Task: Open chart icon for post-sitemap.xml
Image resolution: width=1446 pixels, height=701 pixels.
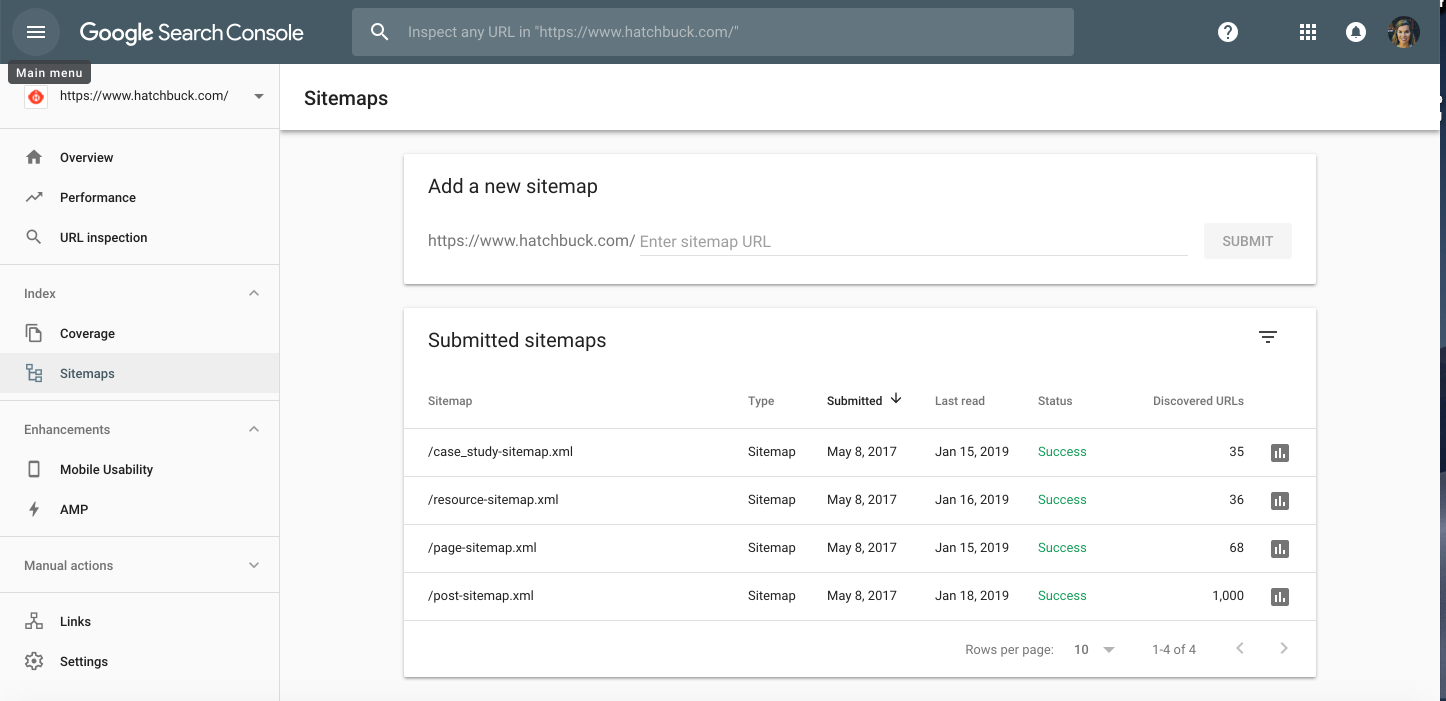Action: pos(1279,597)
